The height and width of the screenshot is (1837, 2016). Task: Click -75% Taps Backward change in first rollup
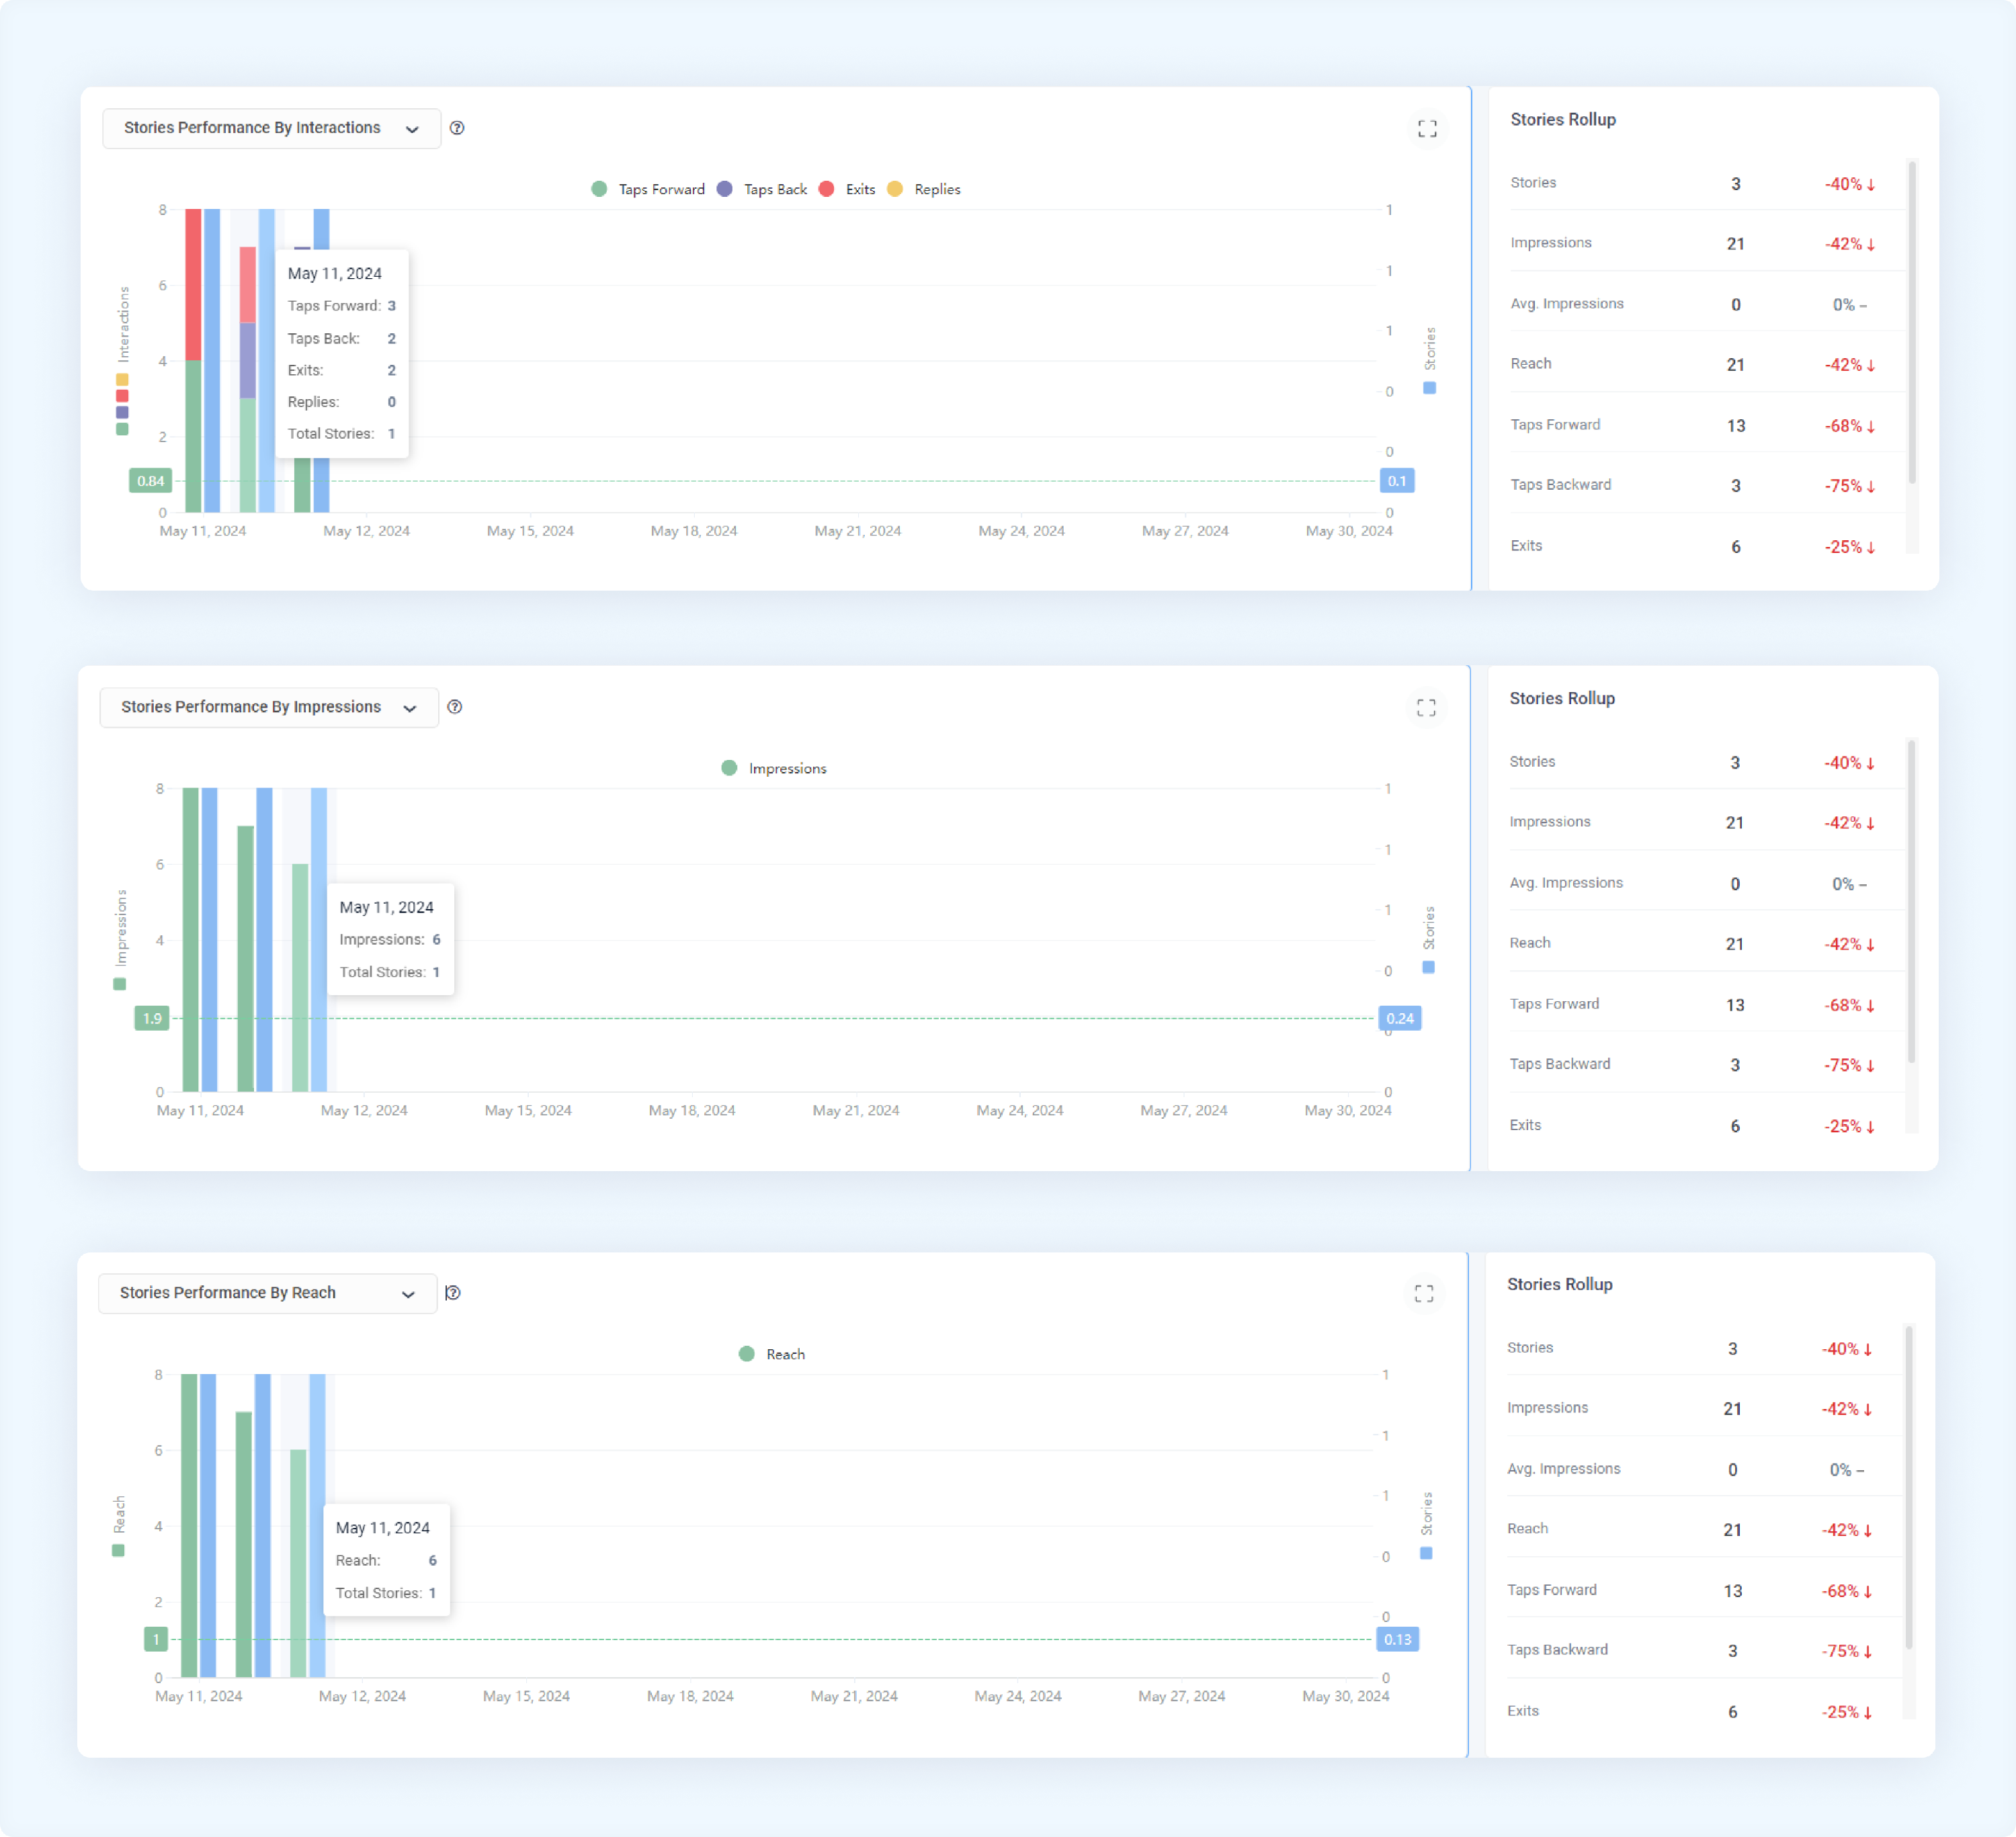pos(1850,486)
